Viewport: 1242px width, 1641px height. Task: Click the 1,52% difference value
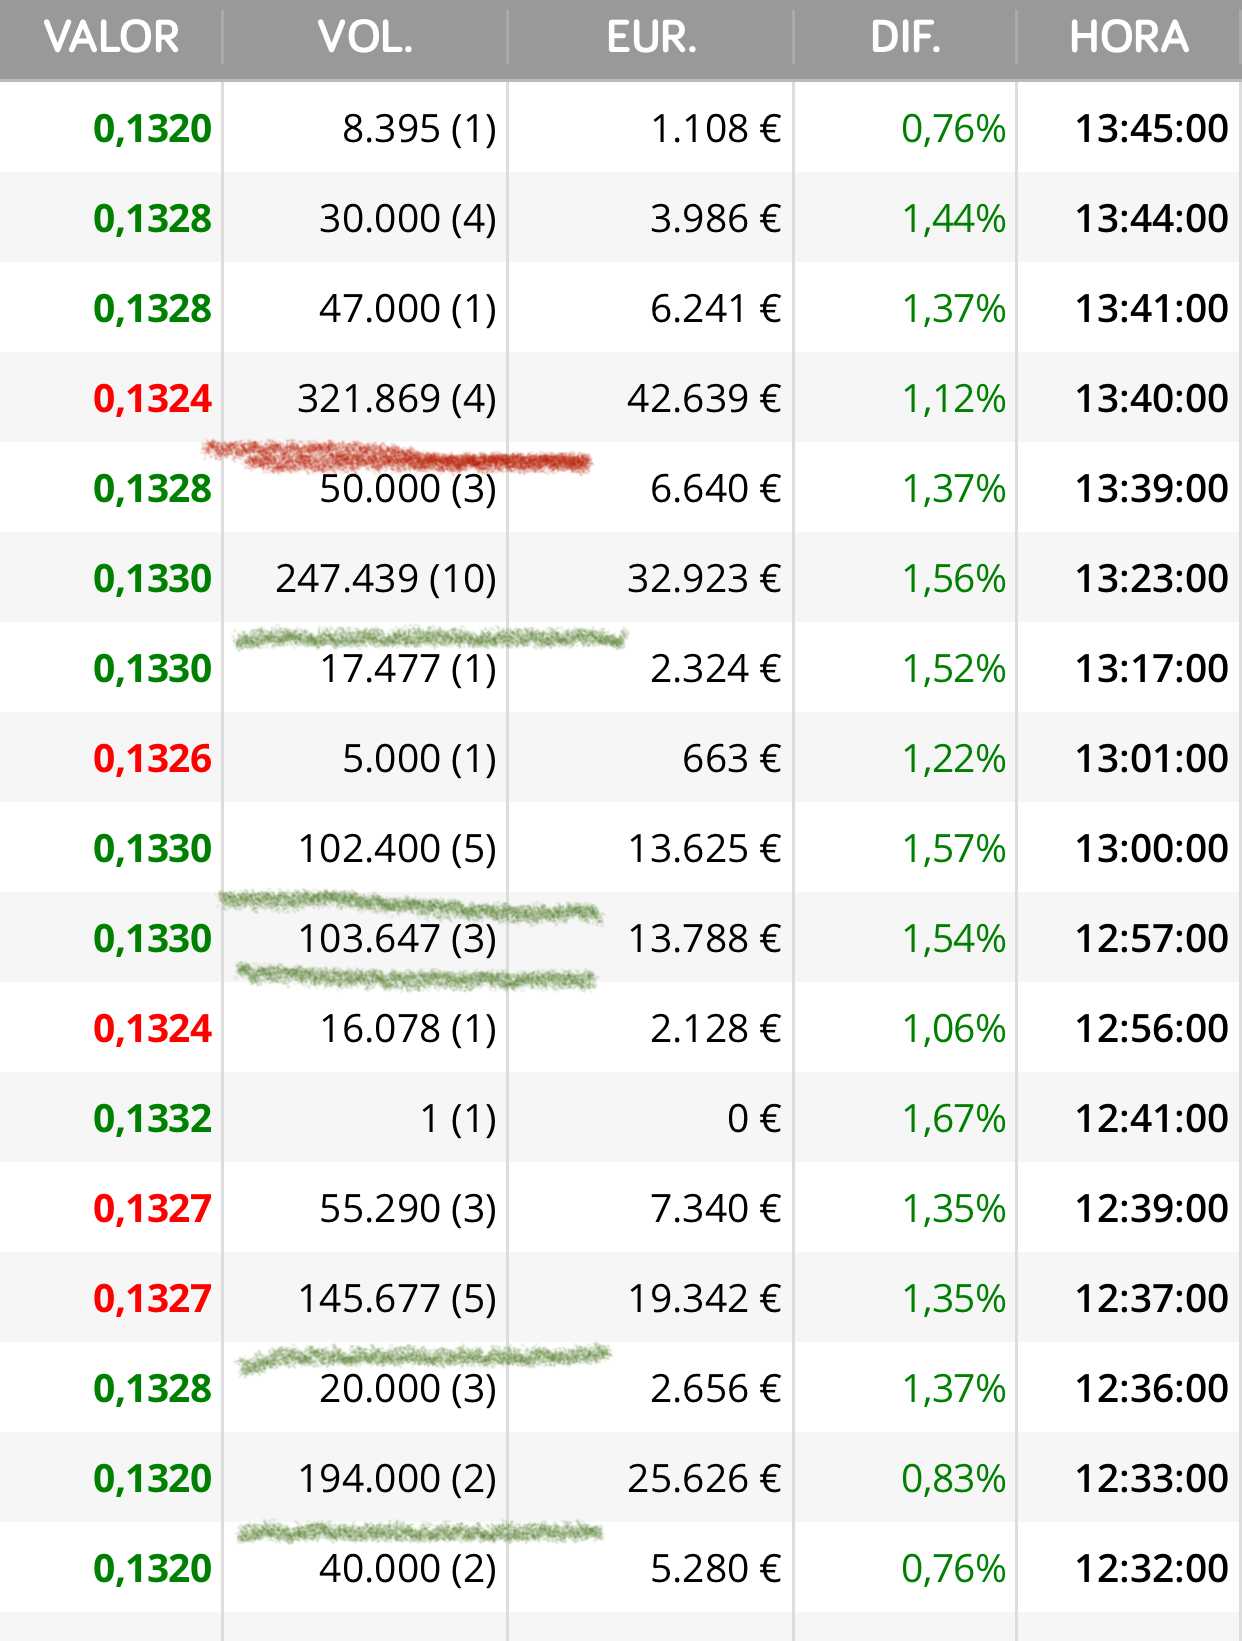[953, 669]
